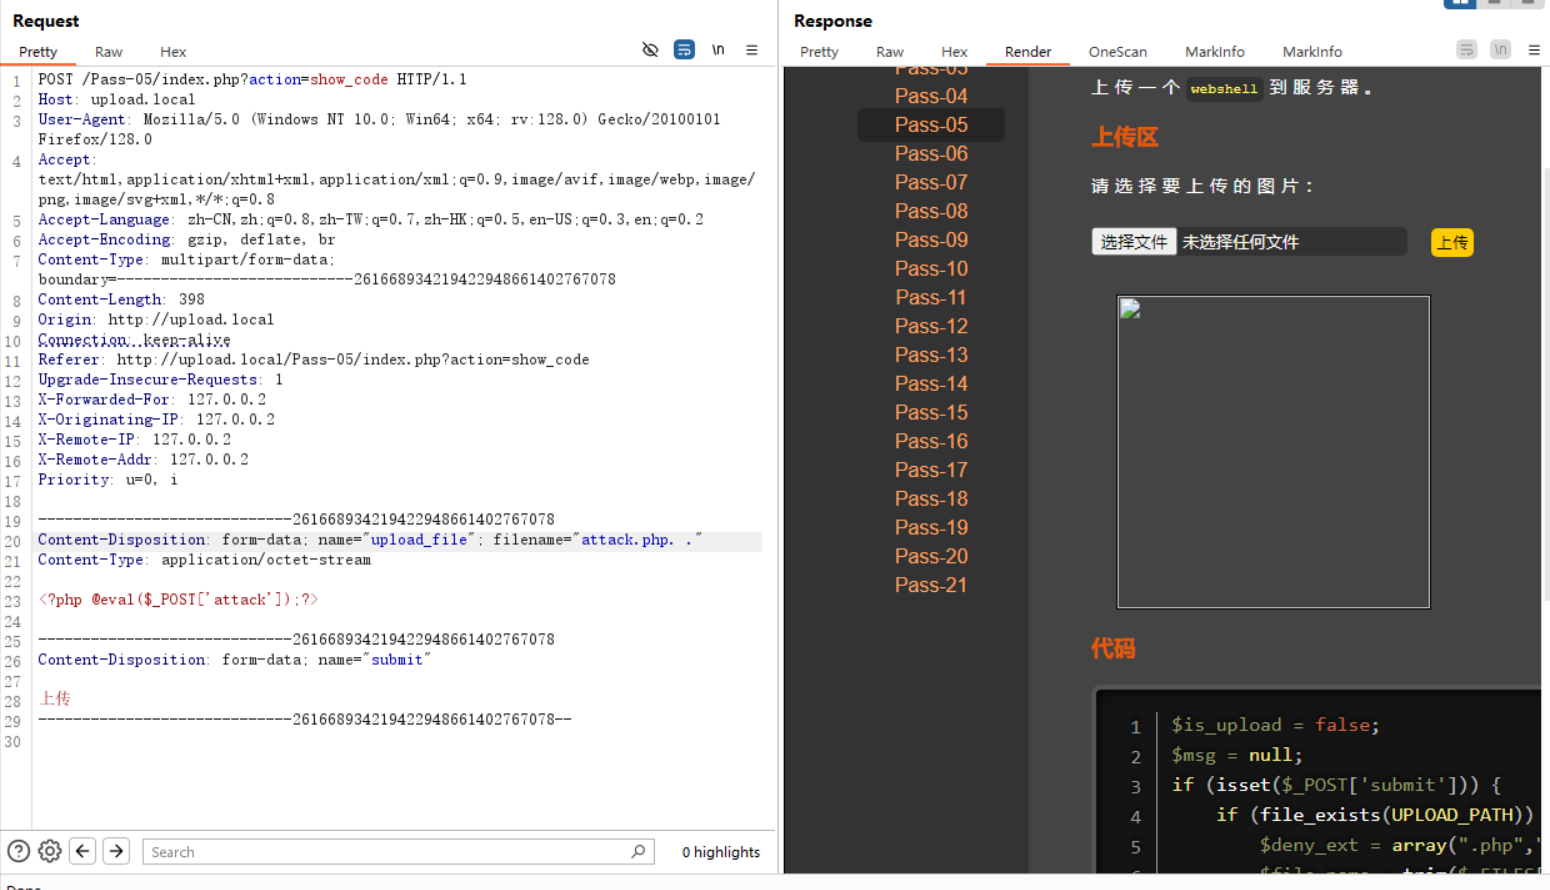
Task: Click the 上传区 heading
Action: coord(1124,137)
